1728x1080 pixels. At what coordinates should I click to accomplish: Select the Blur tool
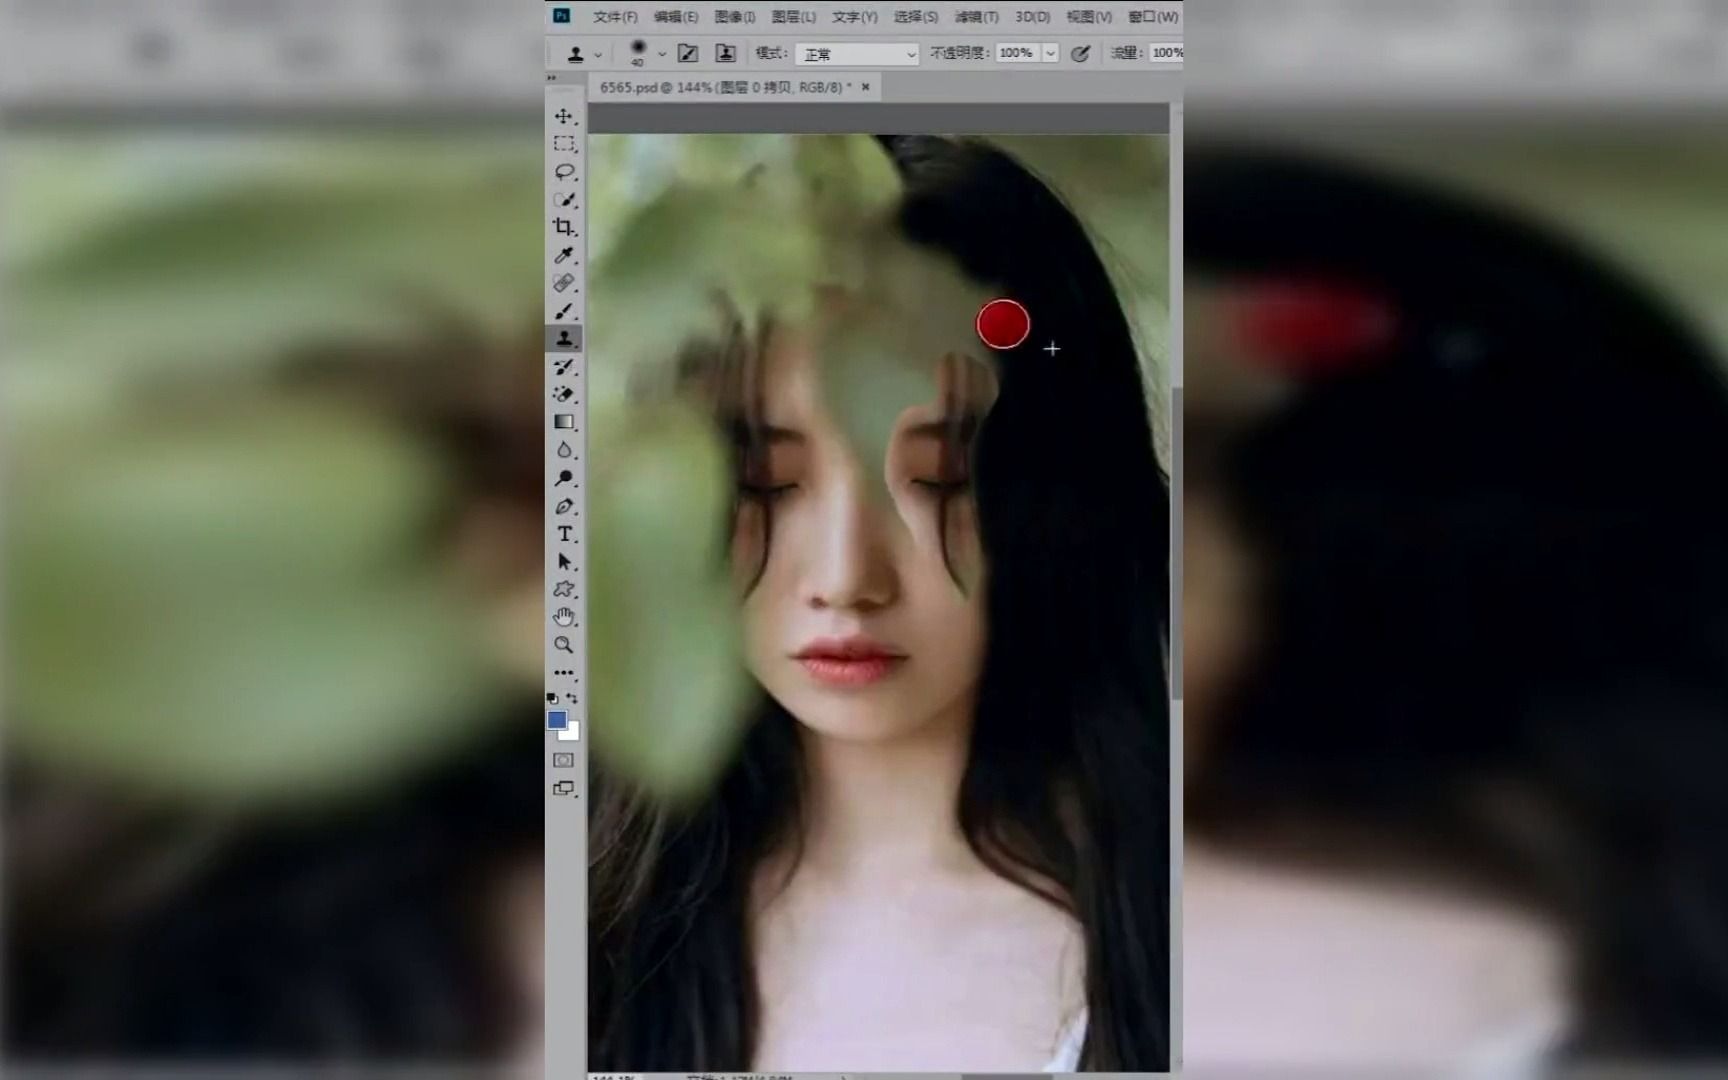[x=564, y=450]
